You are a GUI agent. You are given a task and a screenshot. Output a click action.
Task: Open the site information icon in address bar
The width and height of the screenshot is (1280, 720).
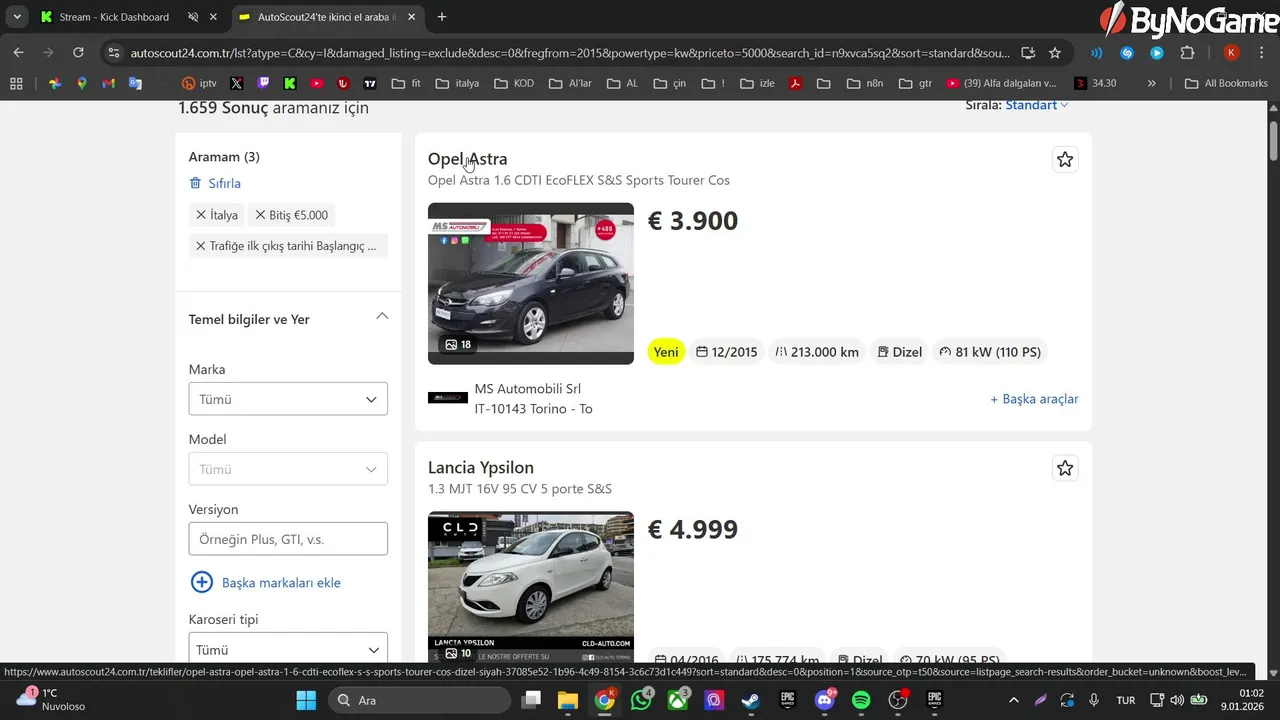(x=113, y=53)
